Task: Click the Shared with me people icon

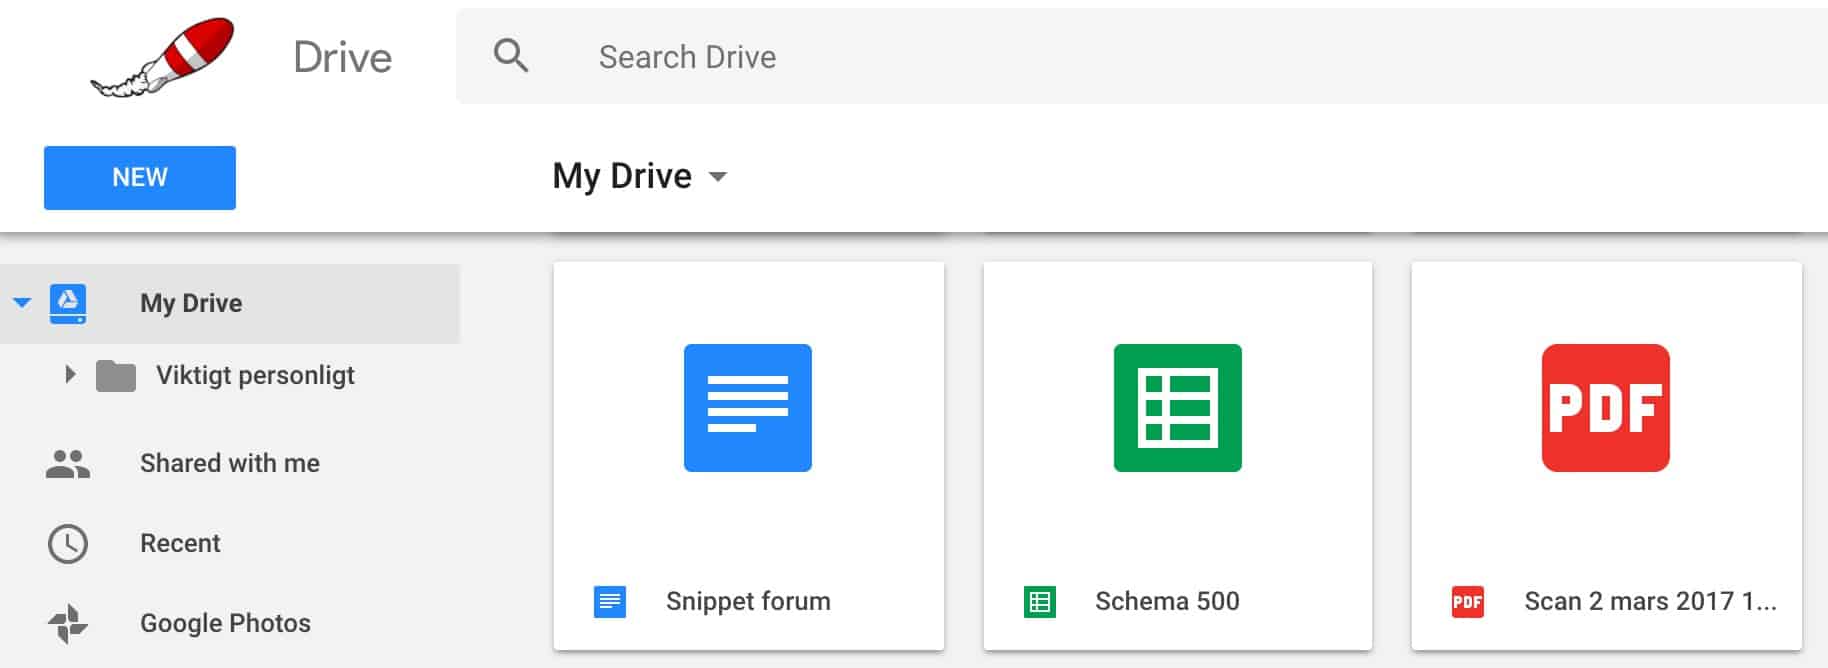Action: point(68,463)
